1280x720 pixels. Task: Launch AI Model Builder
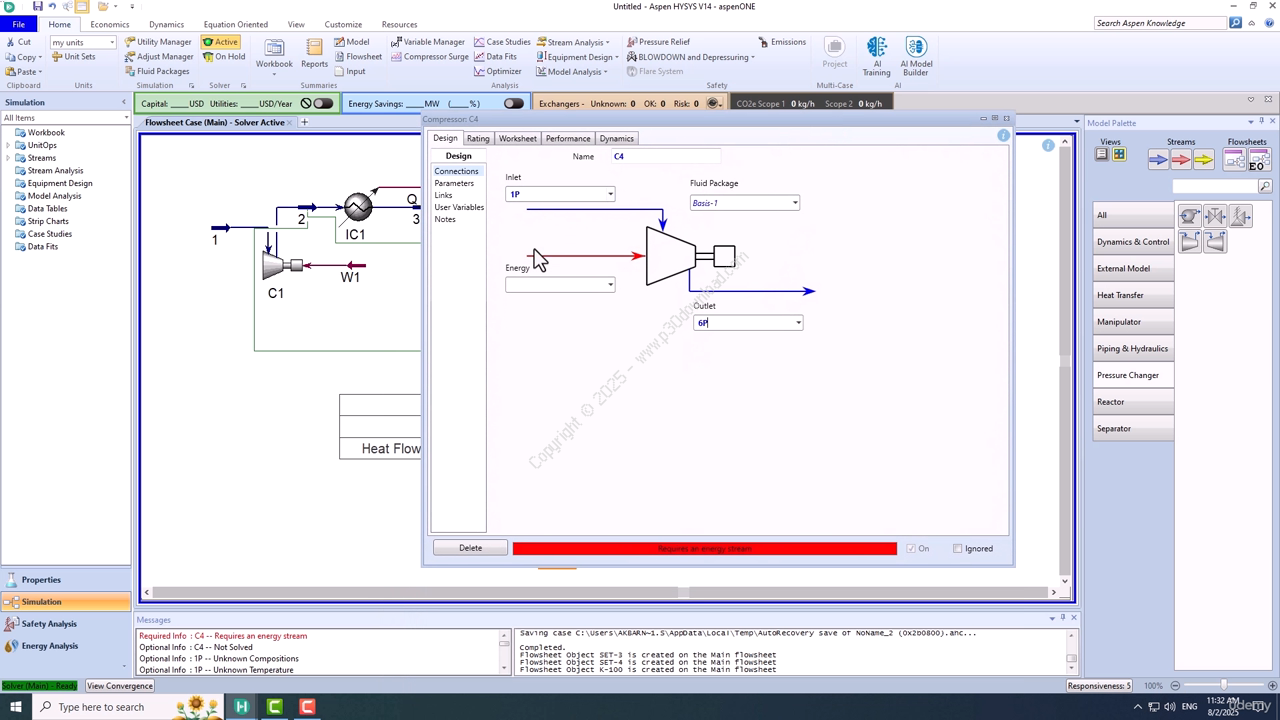915,56
